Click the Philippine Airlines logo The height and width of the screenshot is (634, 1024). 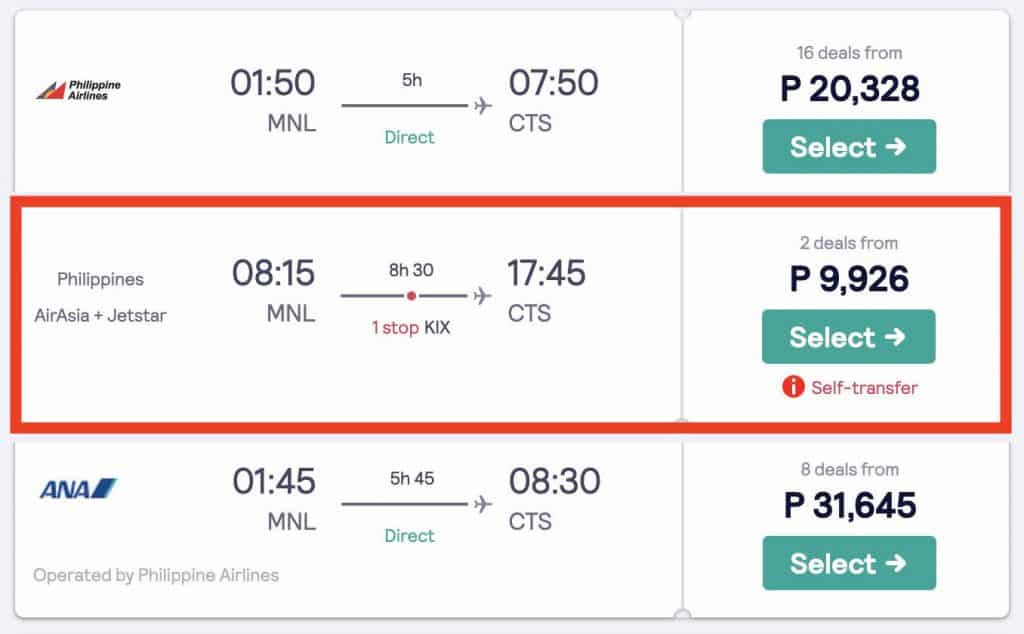(x=78, y=90)
